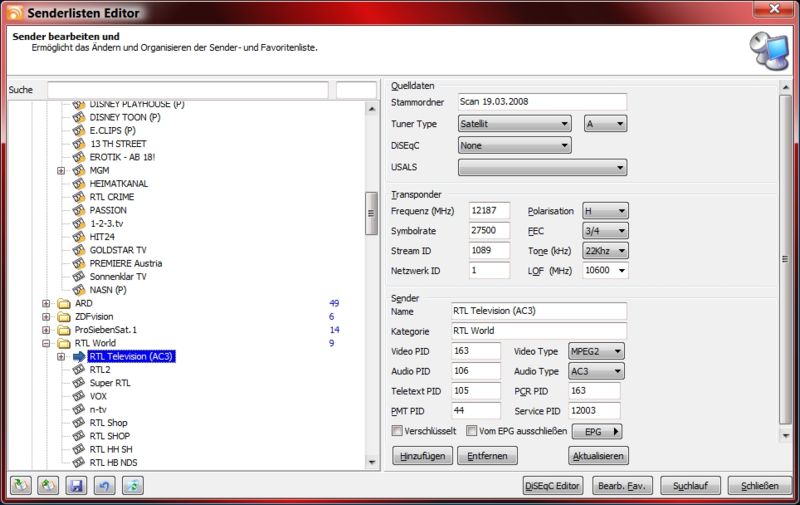Viewport: 800px width, 505px height.
Task: Click the Hinzufügen button
Action: pos(421,456)
